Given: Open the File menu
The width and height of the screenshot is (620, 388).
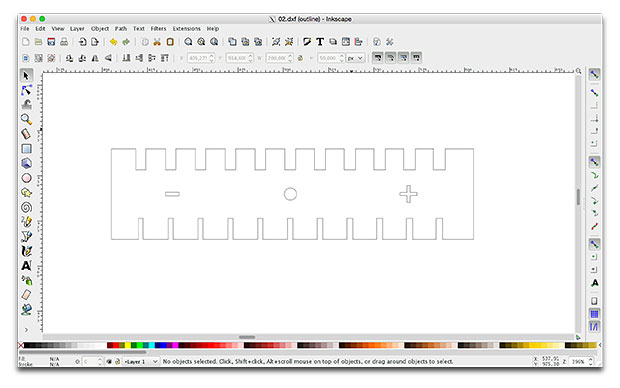Looking at the screenshot, I should [25, 28].
